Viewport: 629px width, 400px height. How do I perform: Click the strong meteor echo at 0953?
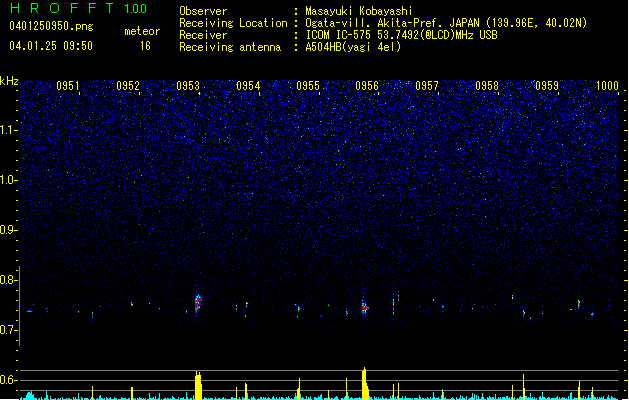[198, 303]
